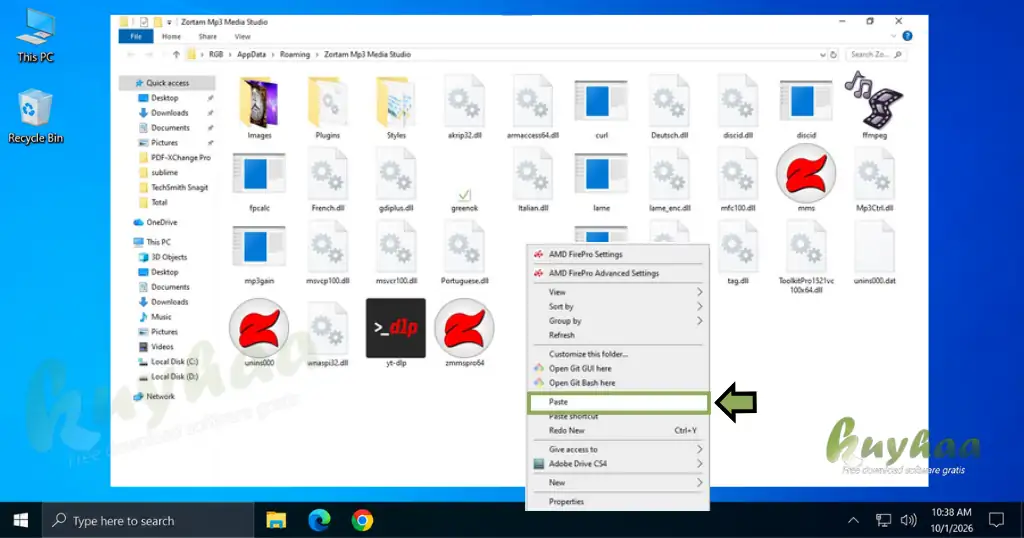Select Downloads under Quick access
The image size is (1024, 538).
[170, 113]
